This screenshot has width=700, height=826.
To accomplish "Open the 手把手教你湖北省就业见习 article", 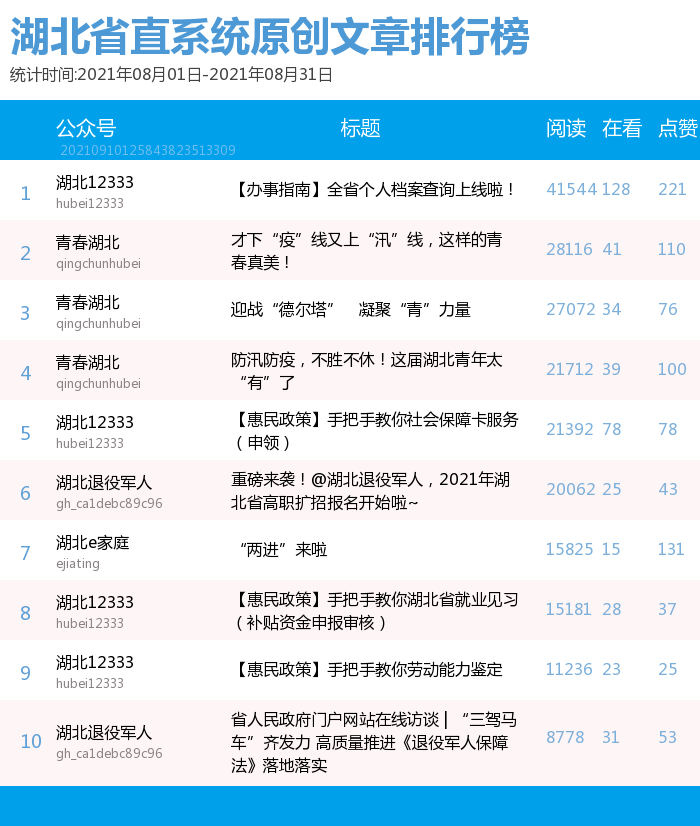I will click(374, 611).
